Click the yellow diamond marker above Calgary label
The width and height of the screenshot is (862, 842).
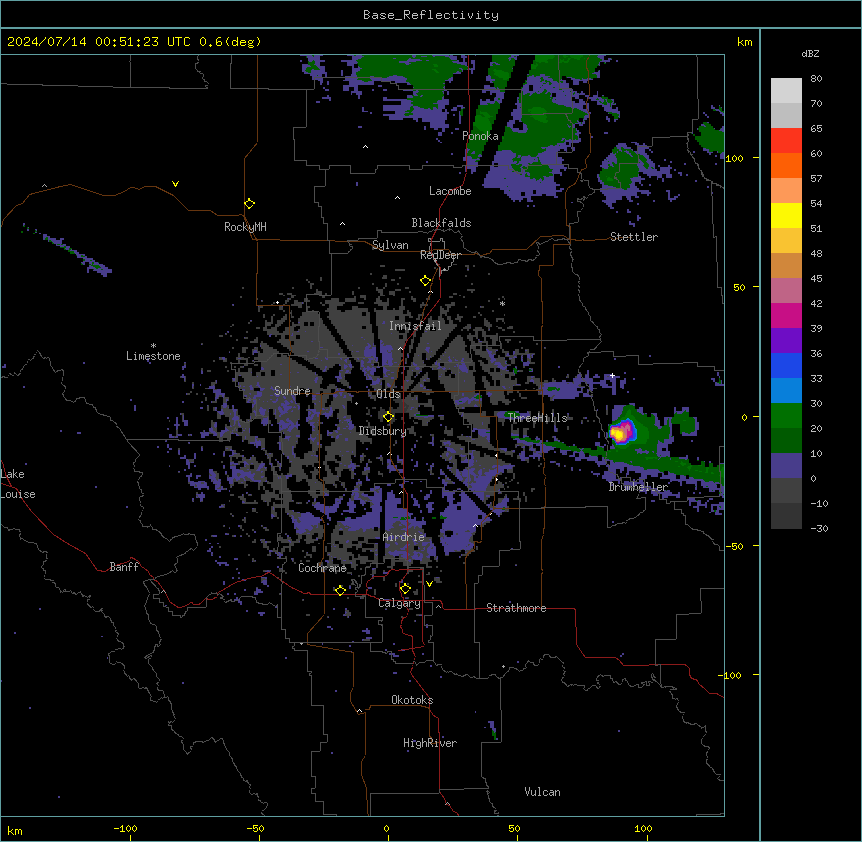(x=405, y=589)
